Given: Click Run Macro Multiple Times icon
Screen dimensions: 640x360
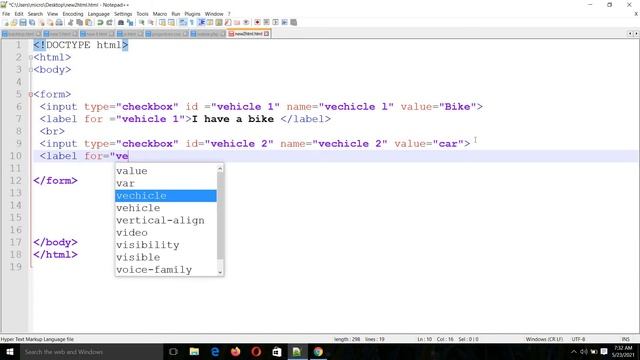Looking at the screenshot, I should click(284, 22).
